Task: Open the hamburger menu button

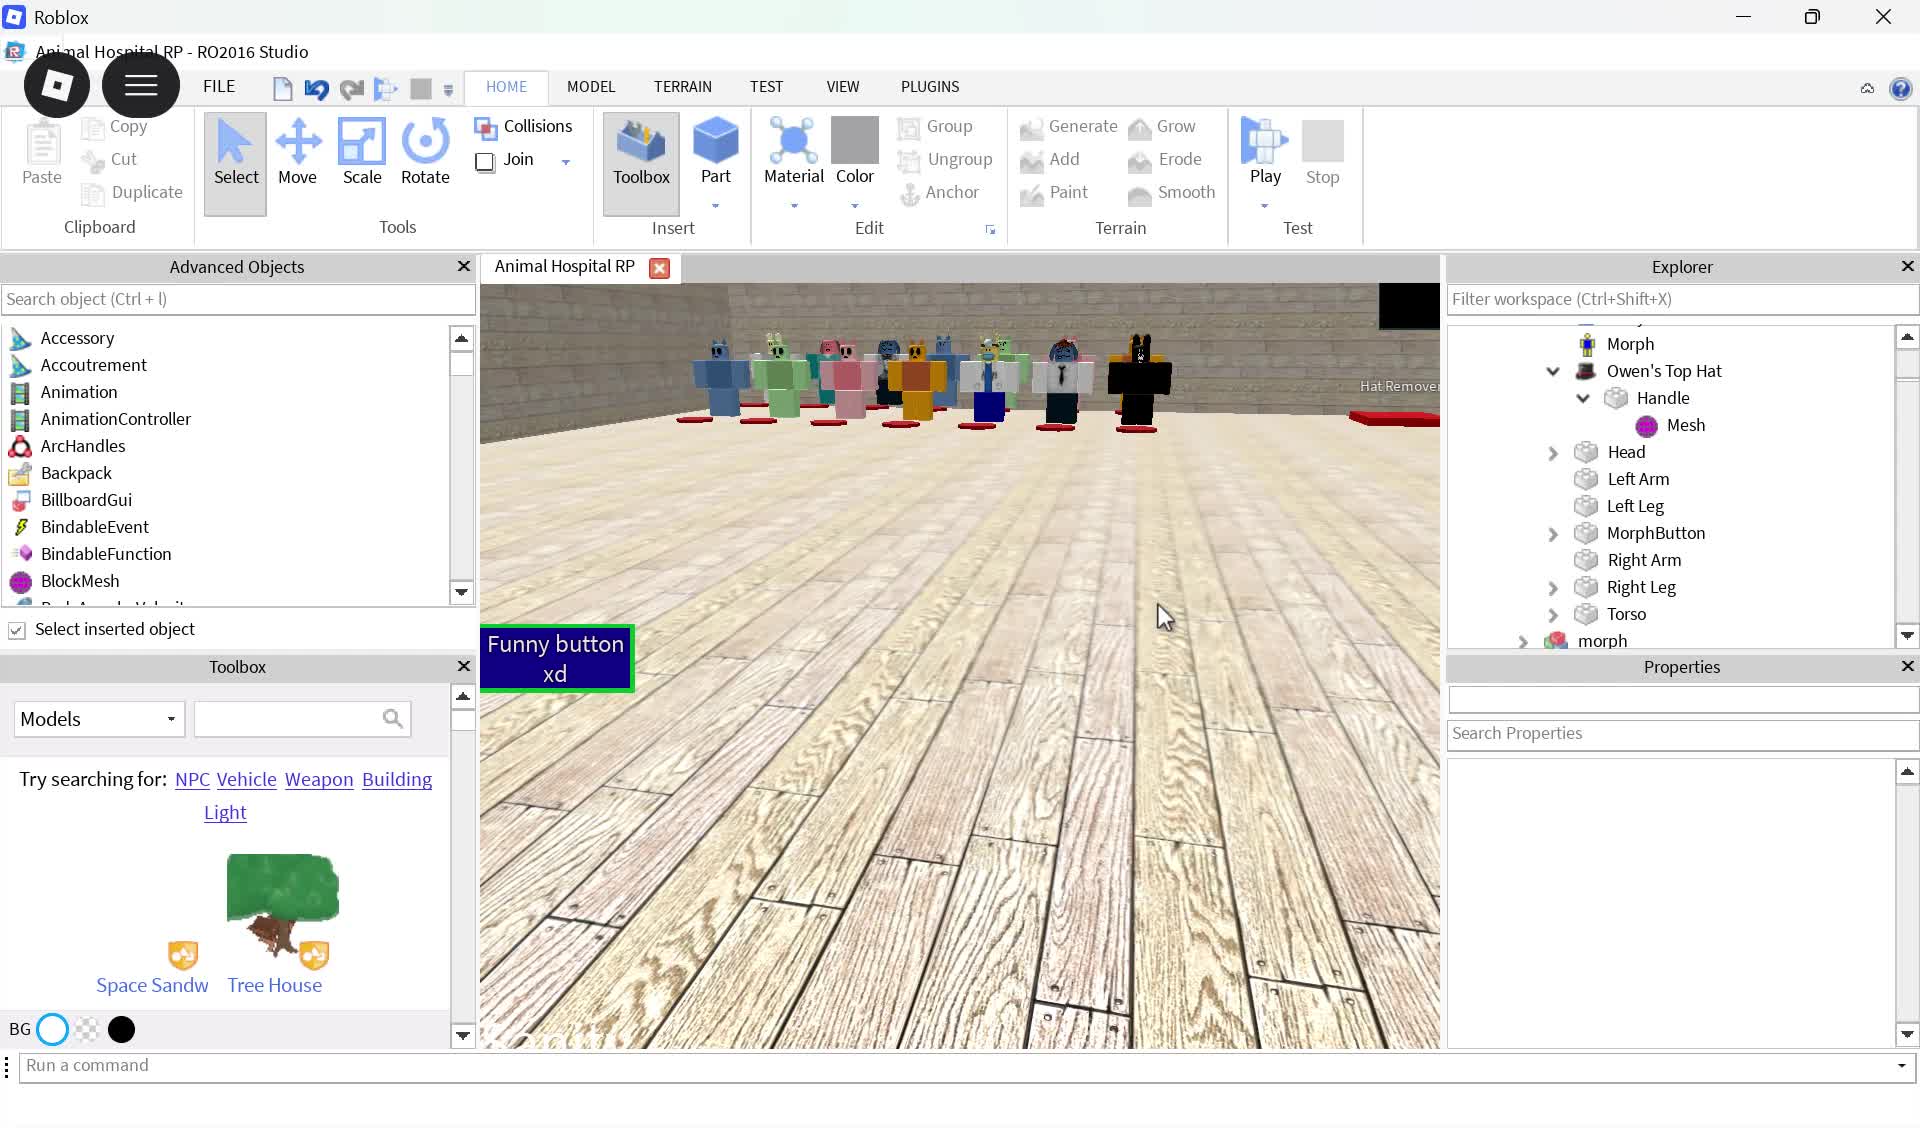Action: click(x=141, y=86)
